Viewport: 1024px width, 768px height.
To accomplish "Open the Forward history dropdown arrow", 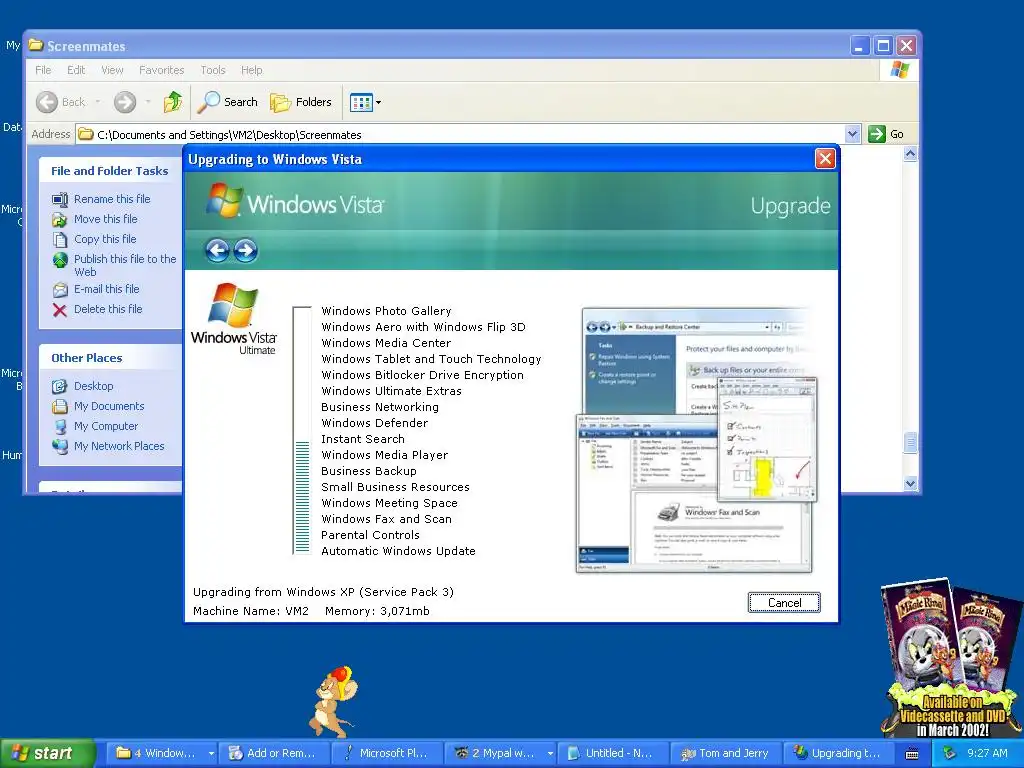I will 148,102.
